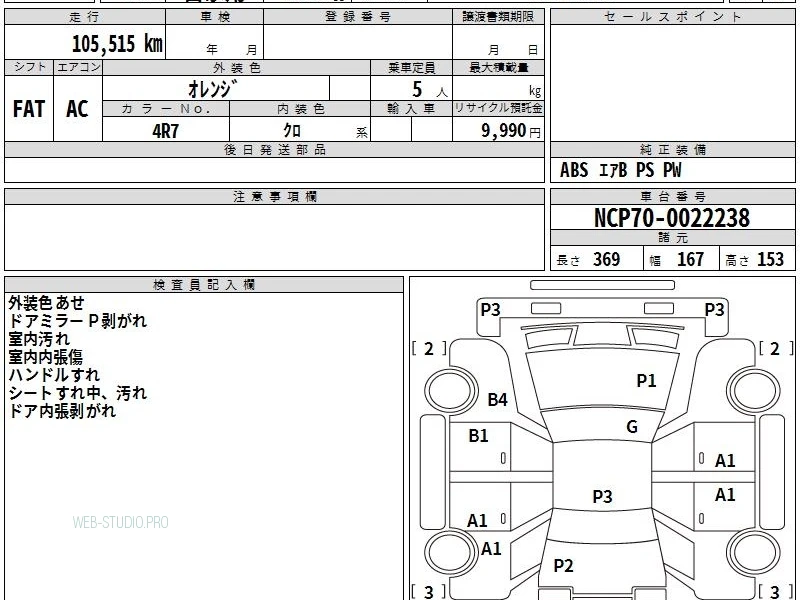
Task: Click the P2 mark on the diagram
Action: click(563, 565)
